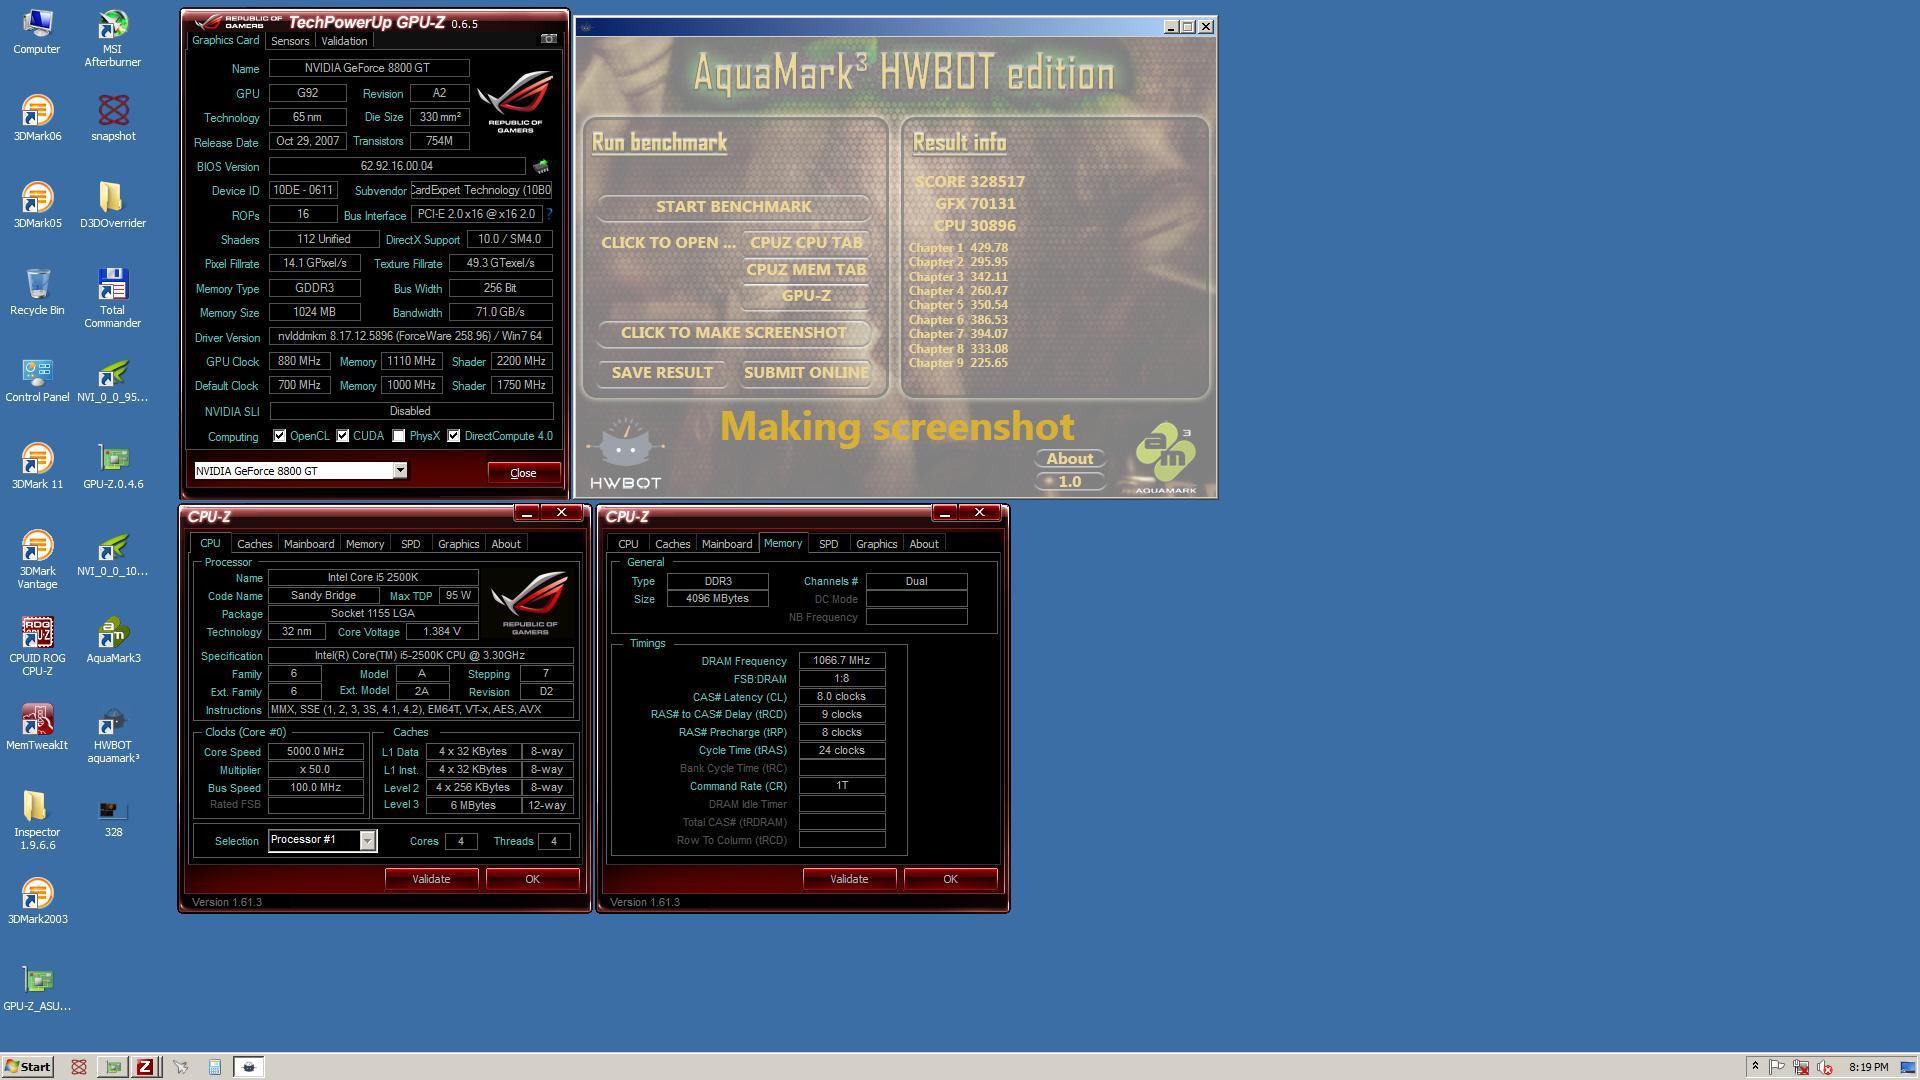This screenshot has width=1920, height=1080.
Task: Launch 3DMark 11 shortcut
Action: (x=37, y=466)
